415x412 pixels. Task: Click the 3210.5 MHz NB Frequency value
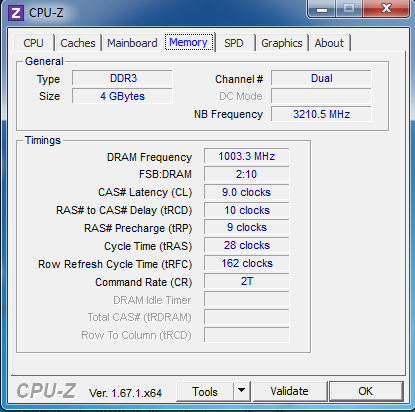(x=321, y=114)
